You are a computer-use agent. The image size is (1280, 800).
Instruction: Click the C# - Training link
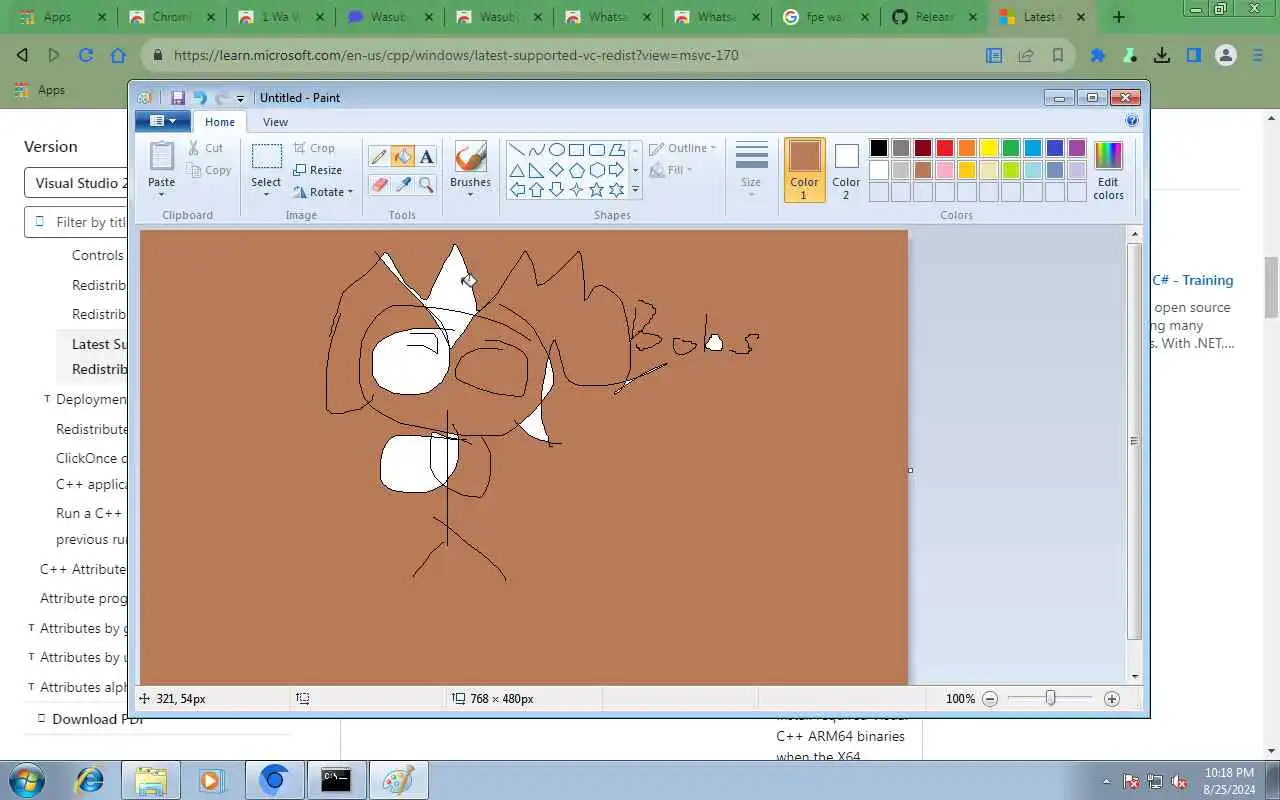tap(1193, 281)
